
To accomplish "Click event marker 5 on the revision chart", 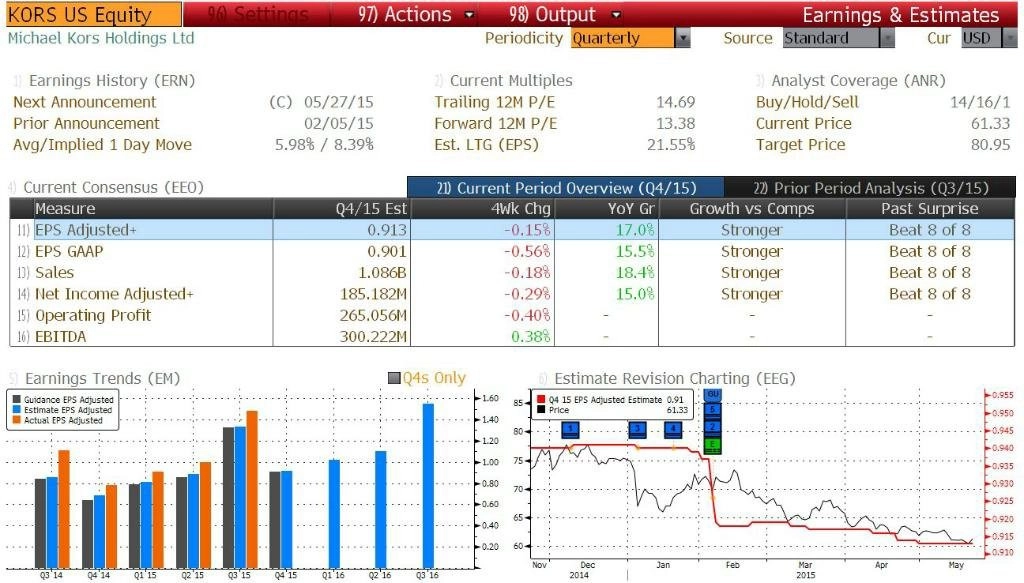I will coord(713,409).
